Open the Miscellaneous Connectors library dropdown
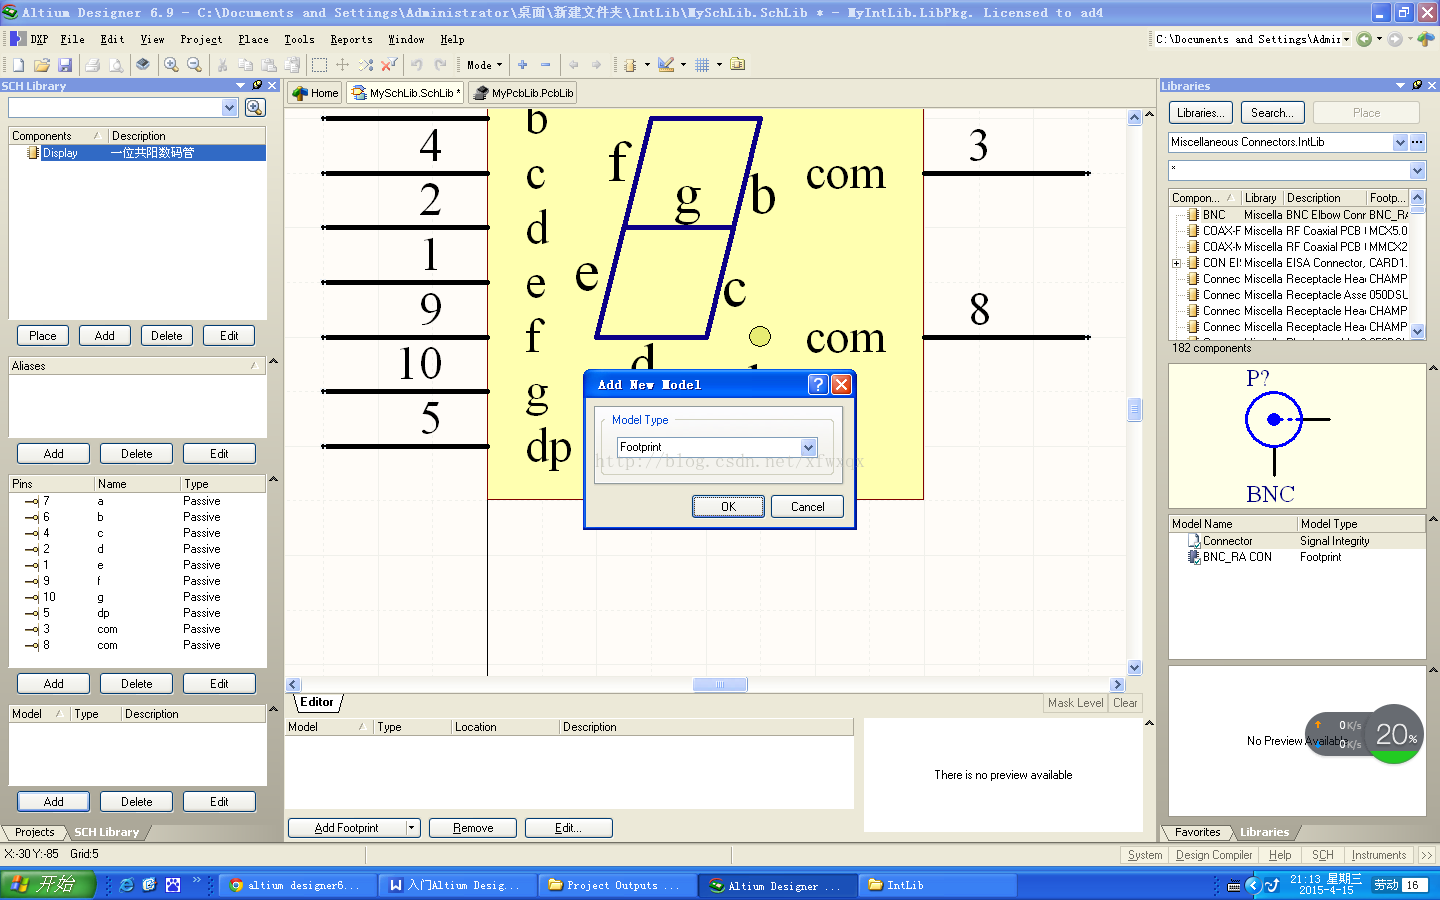The width and height of the screenshot is (1440, 900). click(1399, 143)
